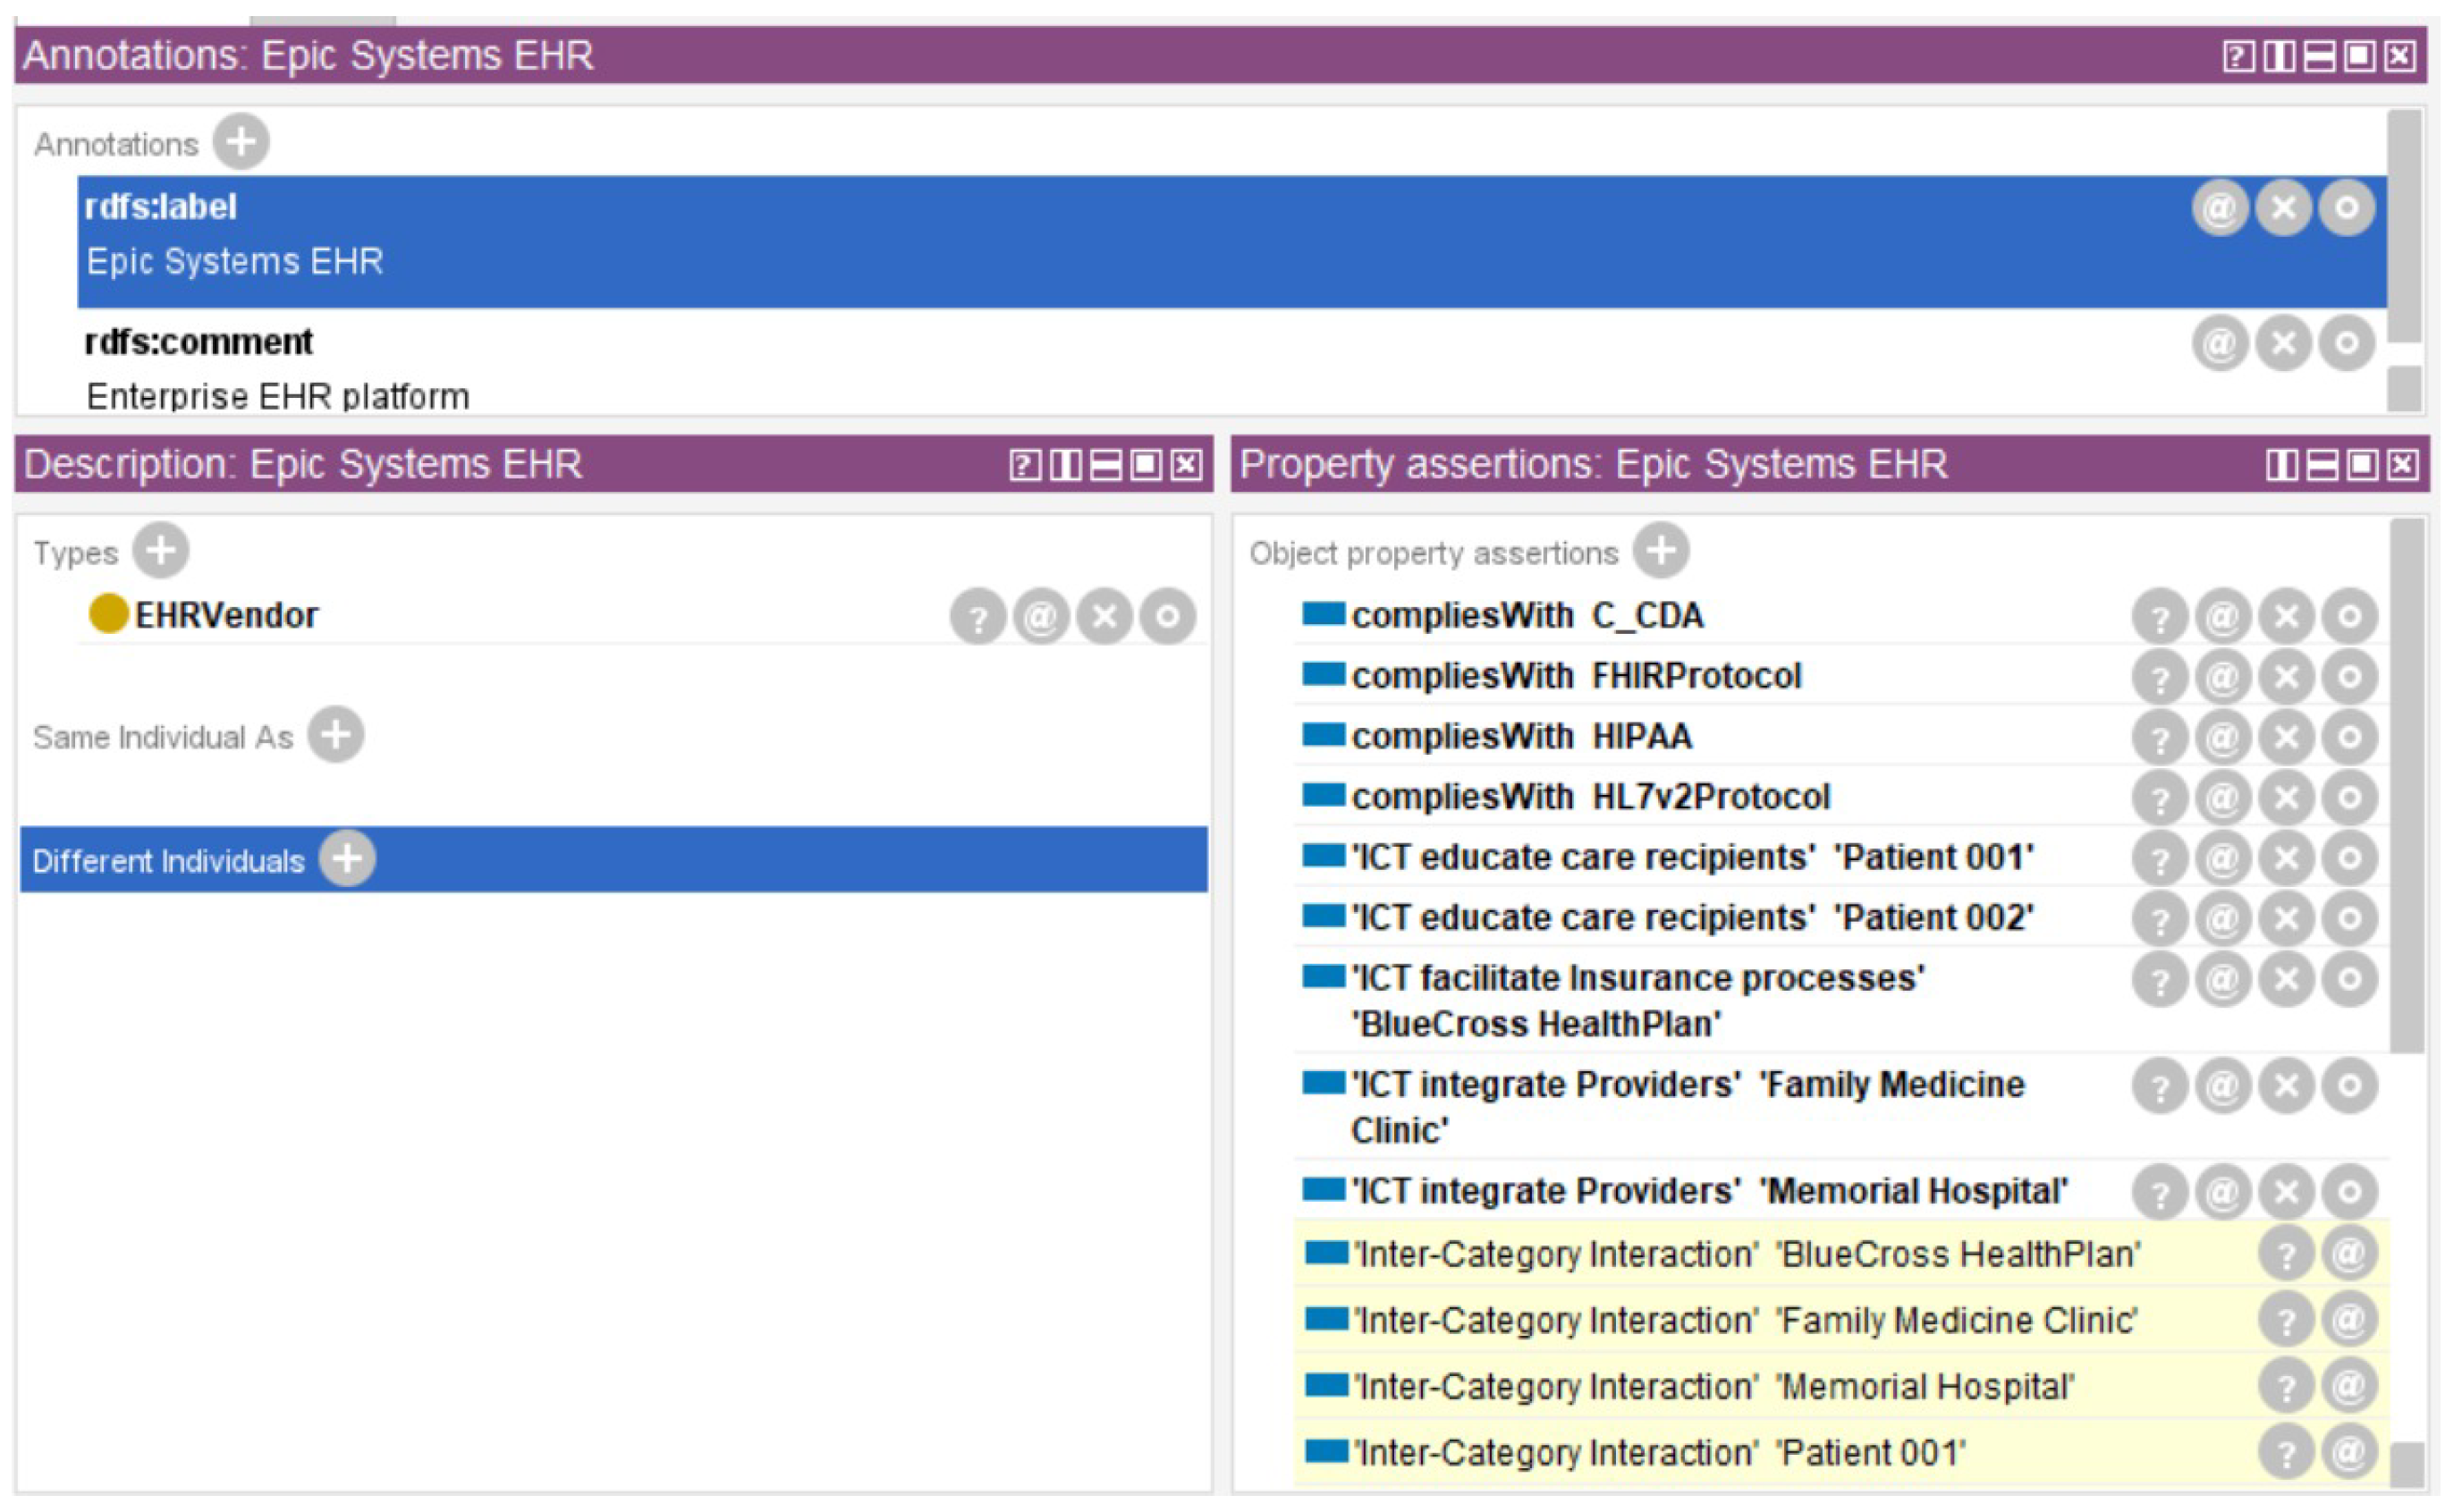
Task: Split Description panel vertically
Action: 1065,465
